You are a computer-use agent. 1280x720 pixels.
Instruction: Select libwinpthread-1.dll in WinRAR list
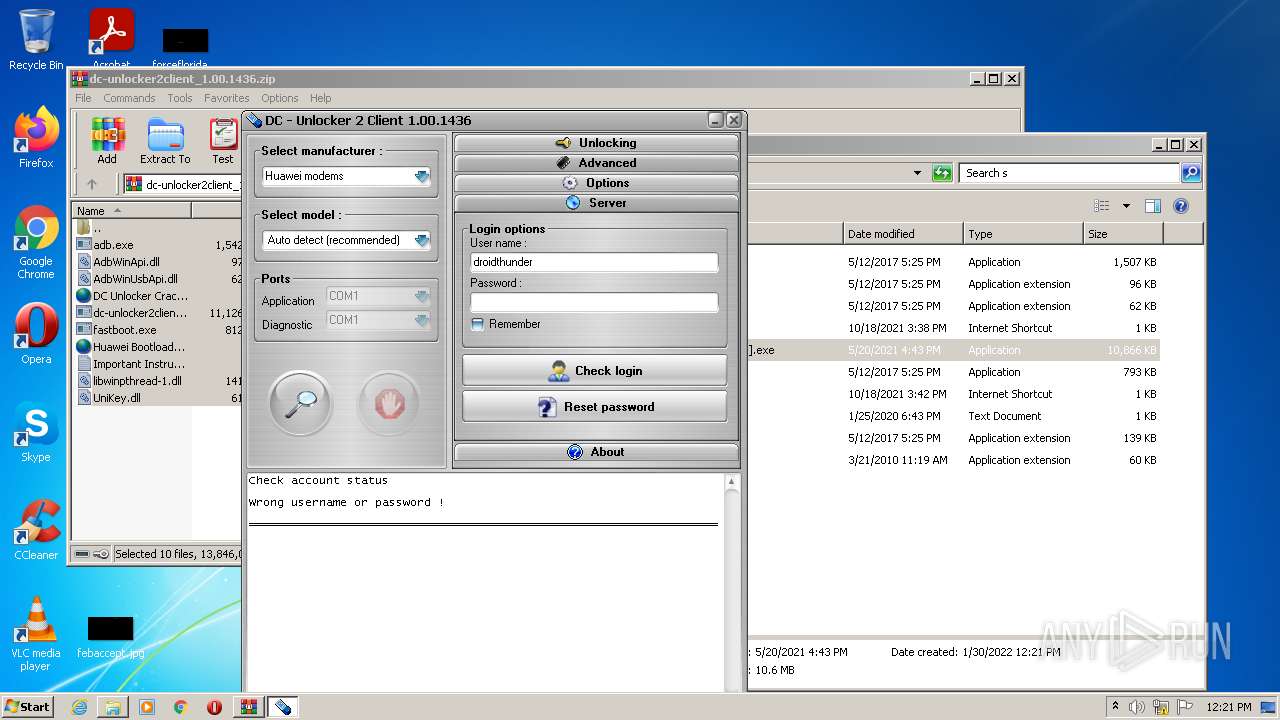pos(137,381)
